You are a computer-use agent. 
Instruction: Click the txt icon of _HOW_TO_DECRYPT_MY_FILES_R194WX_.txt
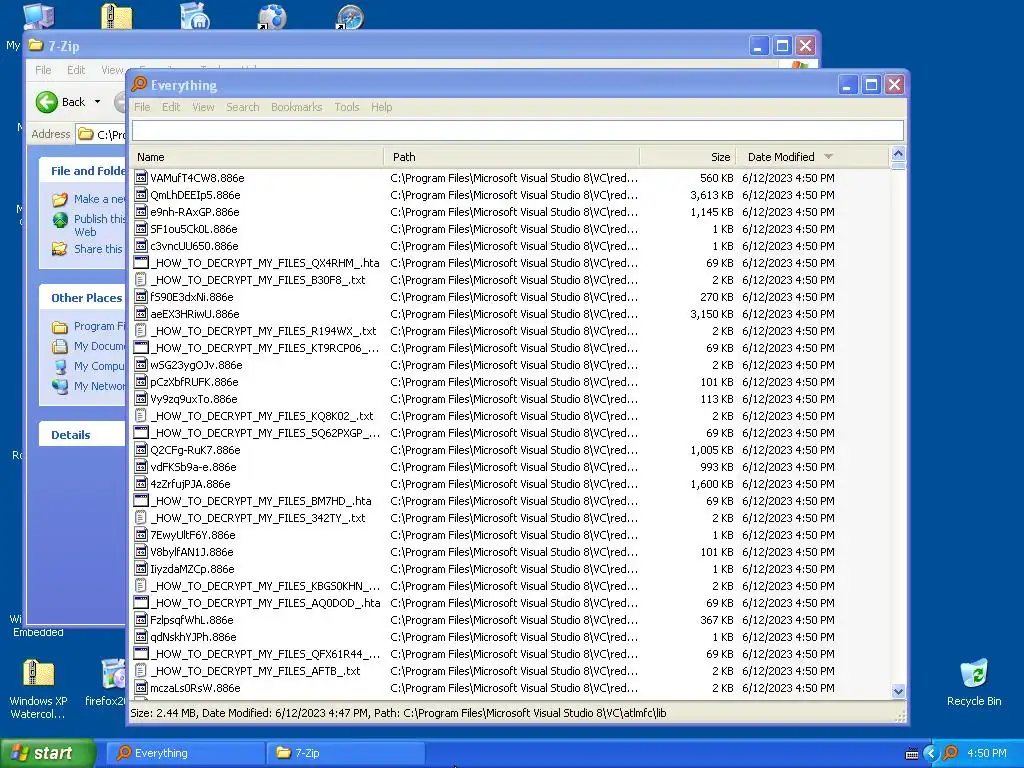tap(140, 330)
